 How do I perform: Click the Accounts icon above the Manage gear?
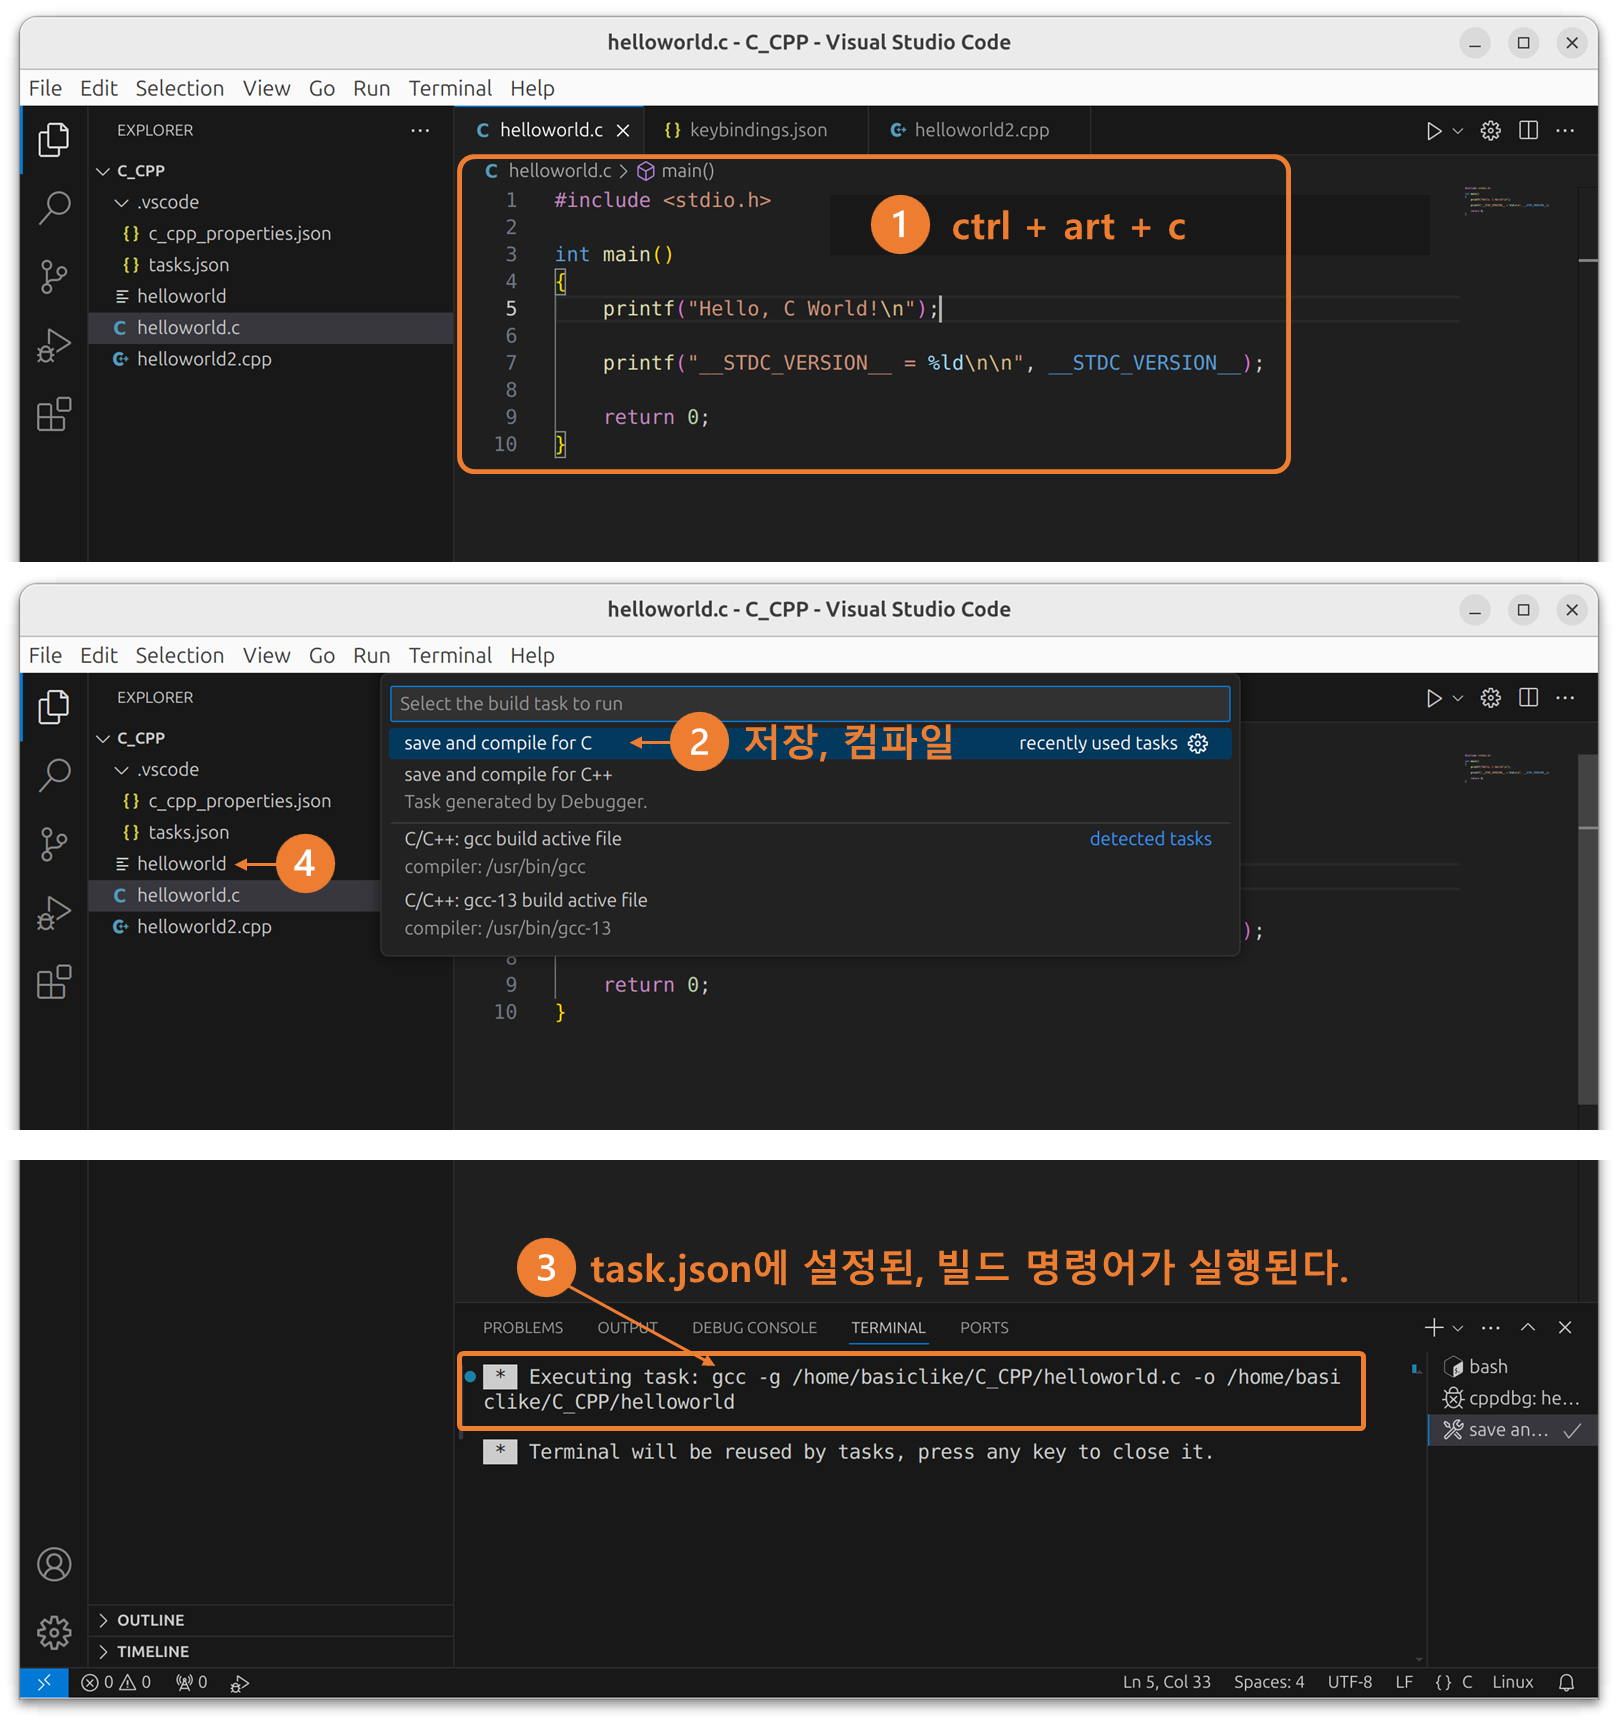(54, 1564)
